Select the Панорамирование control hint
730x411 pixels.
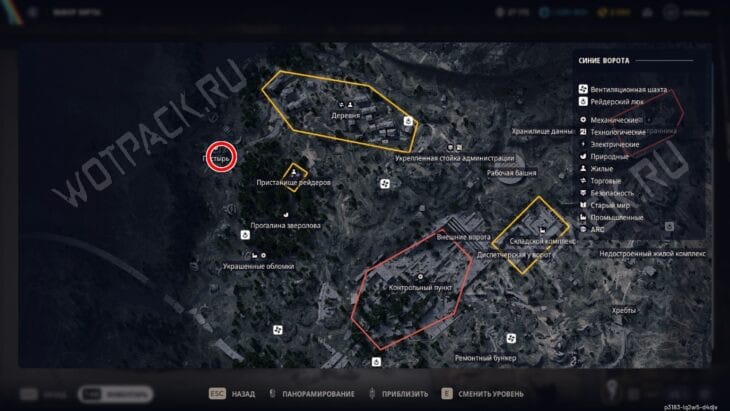click(312, 394)
